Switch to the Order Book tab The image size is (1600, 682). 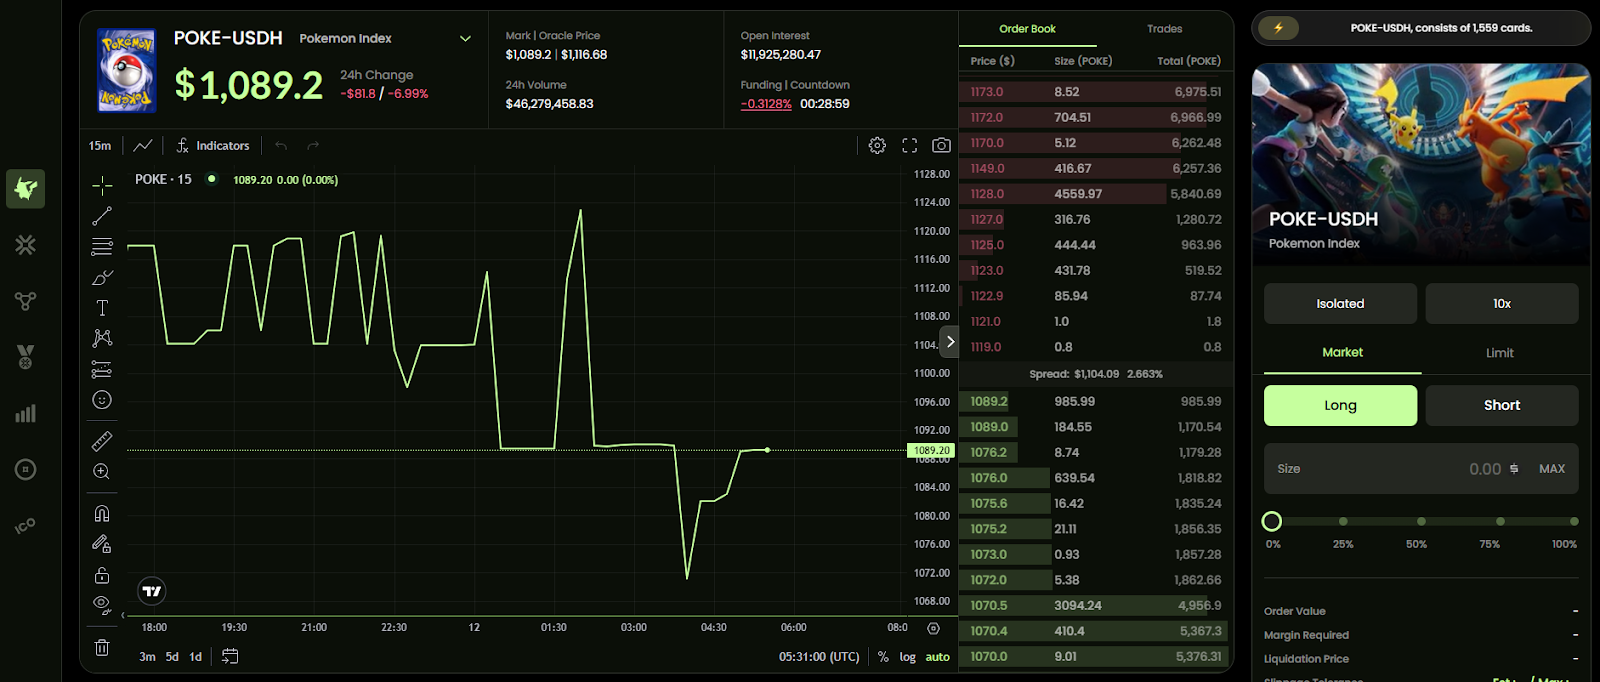coord(1027,29)
